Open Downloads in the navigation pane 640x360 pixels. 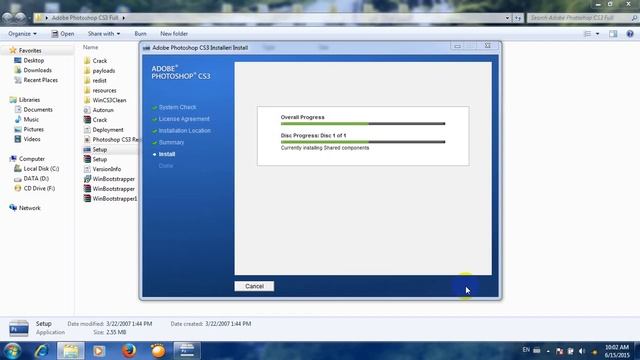pos(38,70)
